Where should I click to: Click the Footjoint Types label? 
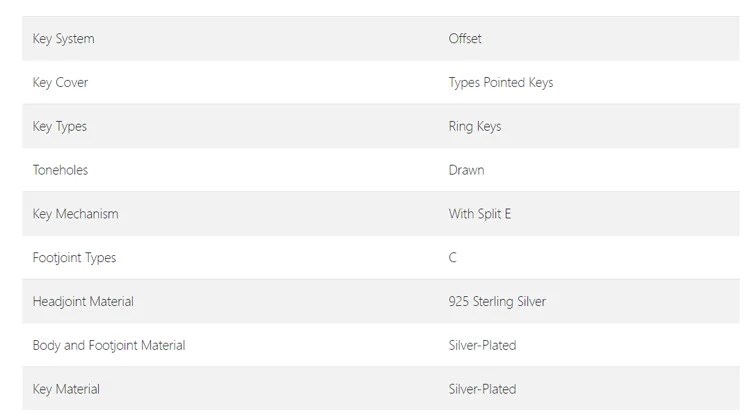pos(74,258)
